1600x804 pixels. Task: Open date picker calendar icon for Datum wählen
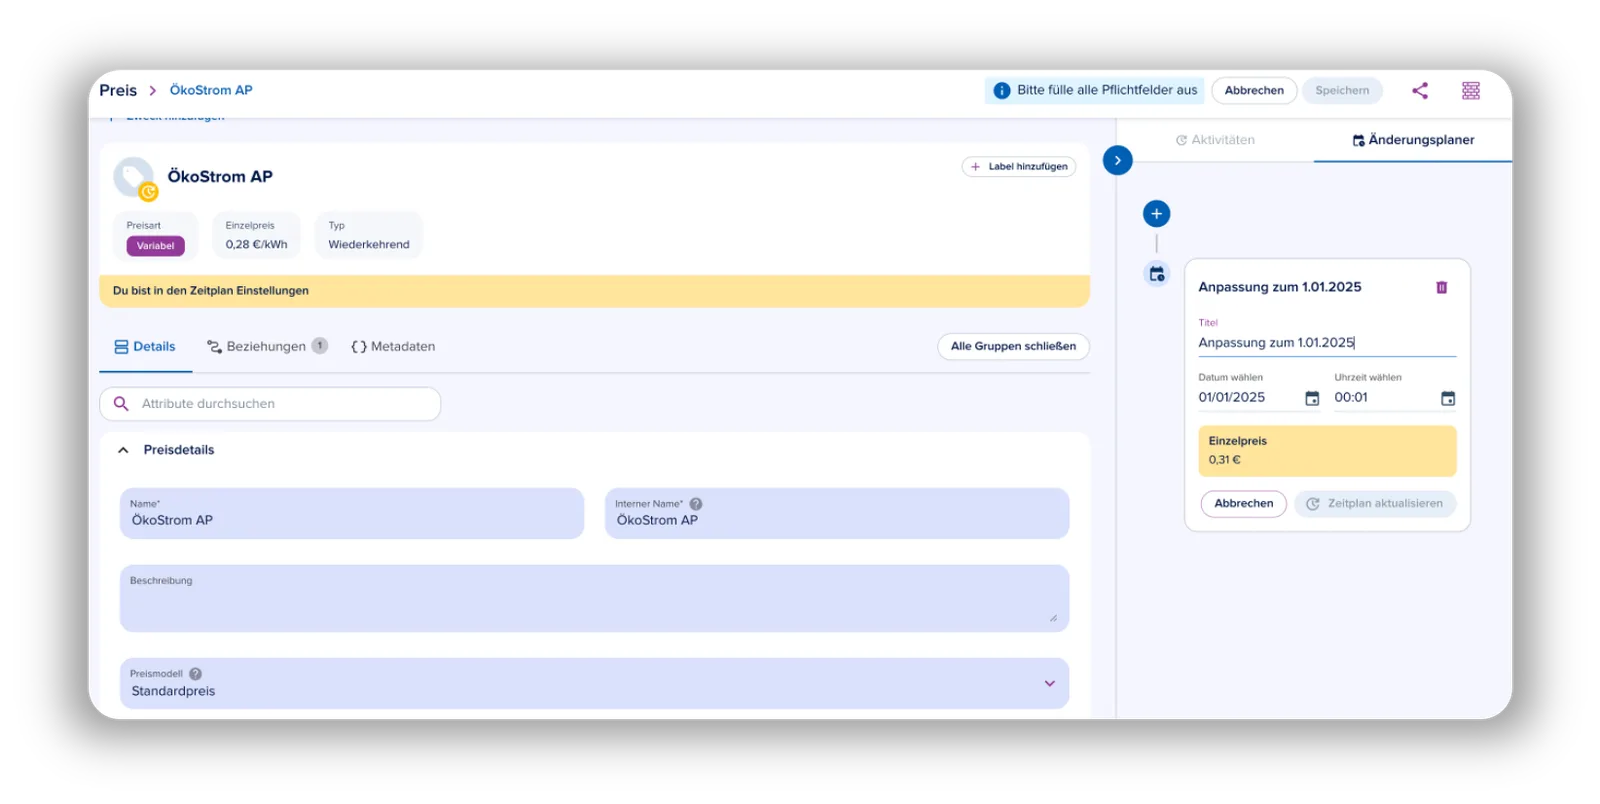point(1312,399)
